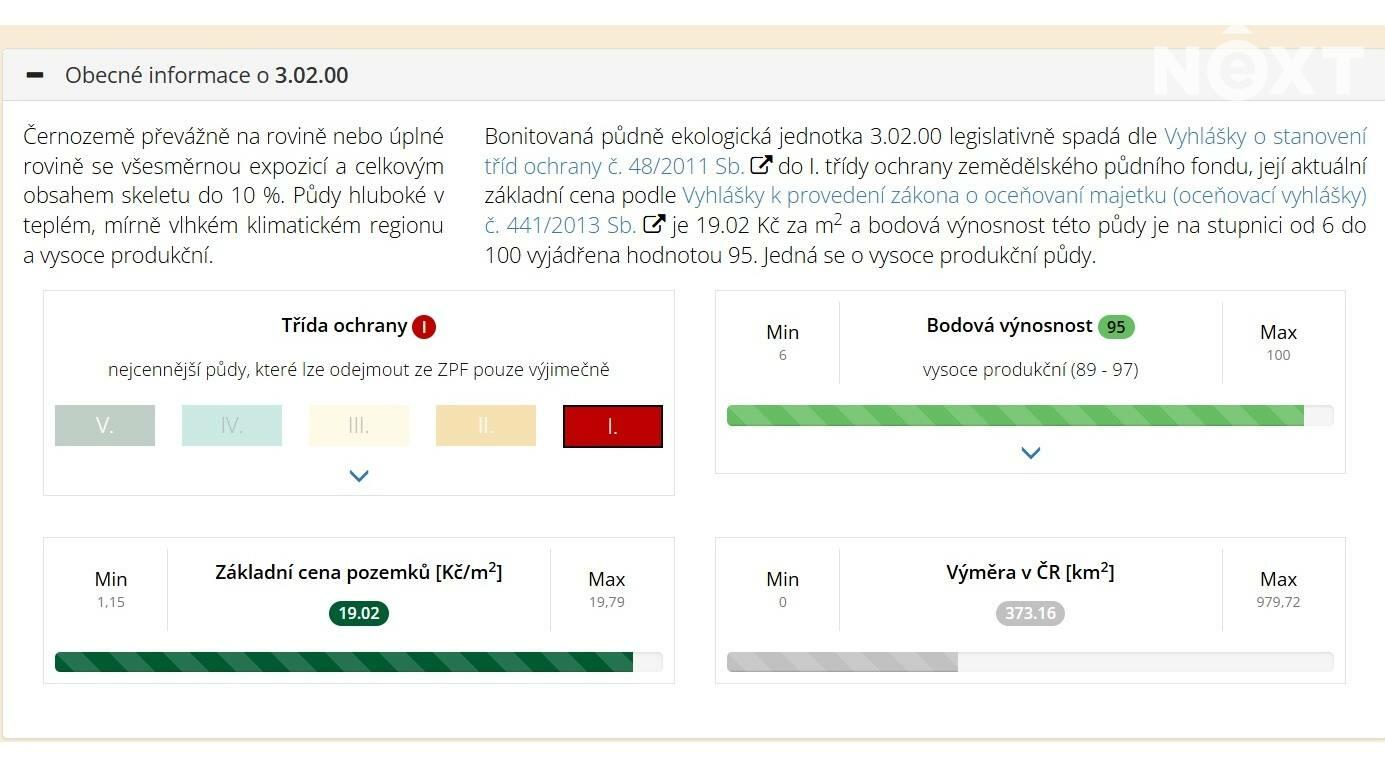
Task: Expand details under Bodová výnosnost chevron
Action: (1030, 453)
